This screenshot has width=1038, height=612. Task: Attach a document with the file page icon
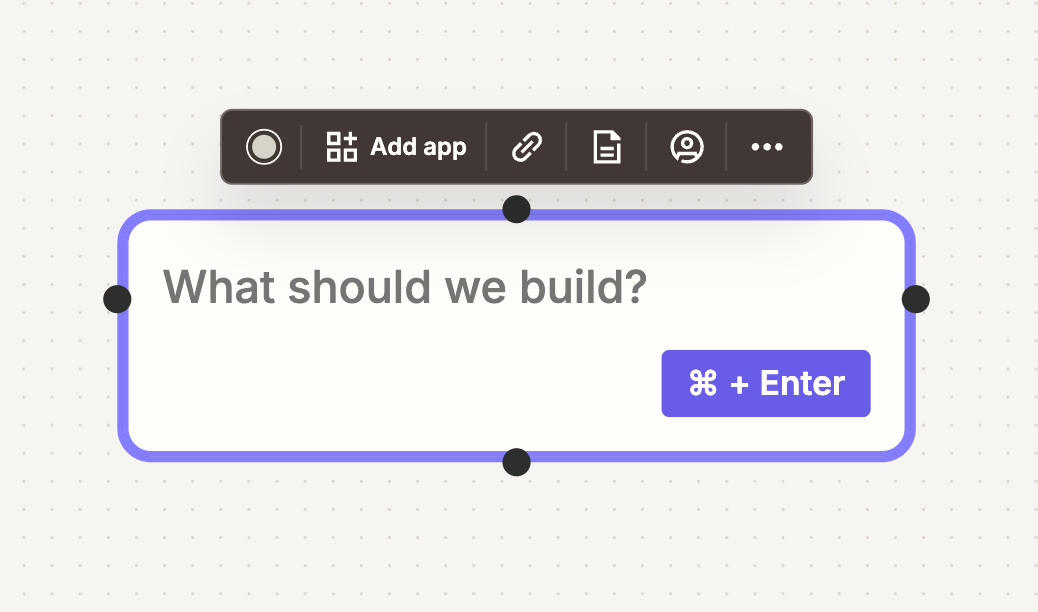tap(607, 147)
